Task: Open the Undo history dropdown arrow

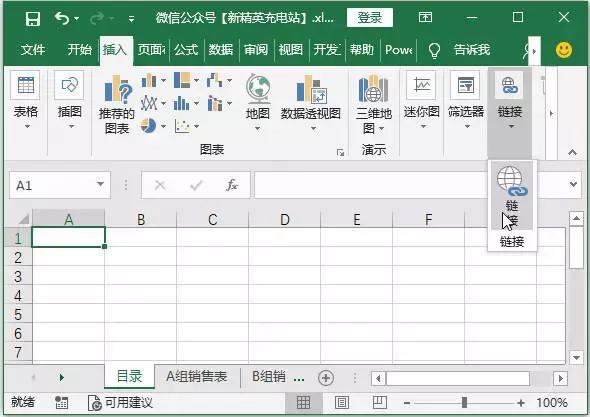Action: 76,18
